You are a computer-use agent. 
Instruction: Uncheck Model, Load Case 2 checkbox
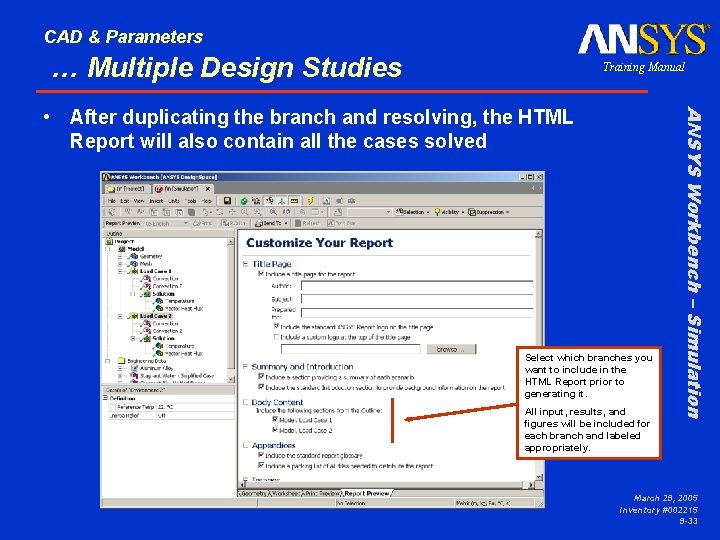275,430
